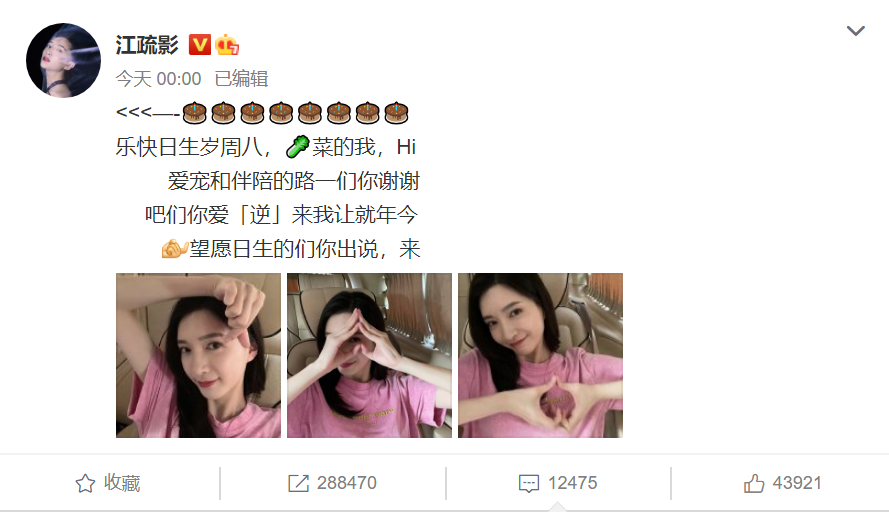Viewport: 889px width, 512px height.
Task: Click the orange V verified badge
Action: tap(200, 45)
